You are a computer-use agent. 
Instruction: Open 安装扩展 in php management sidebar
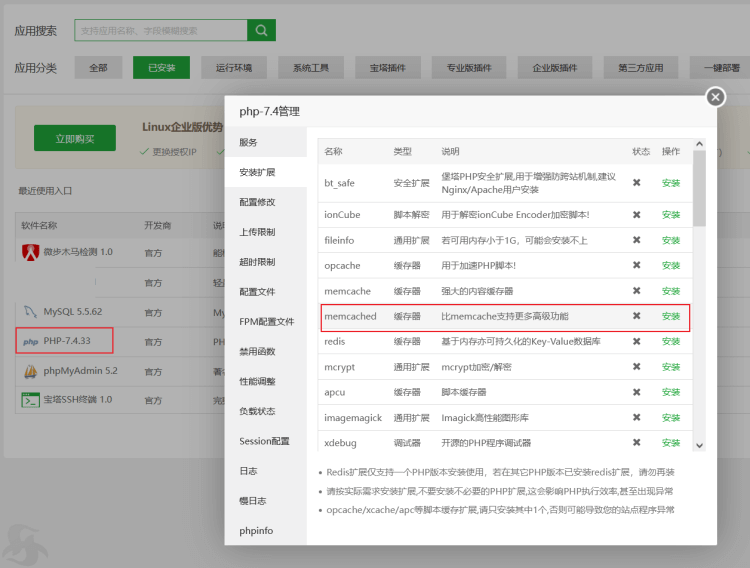click(265, 172)
